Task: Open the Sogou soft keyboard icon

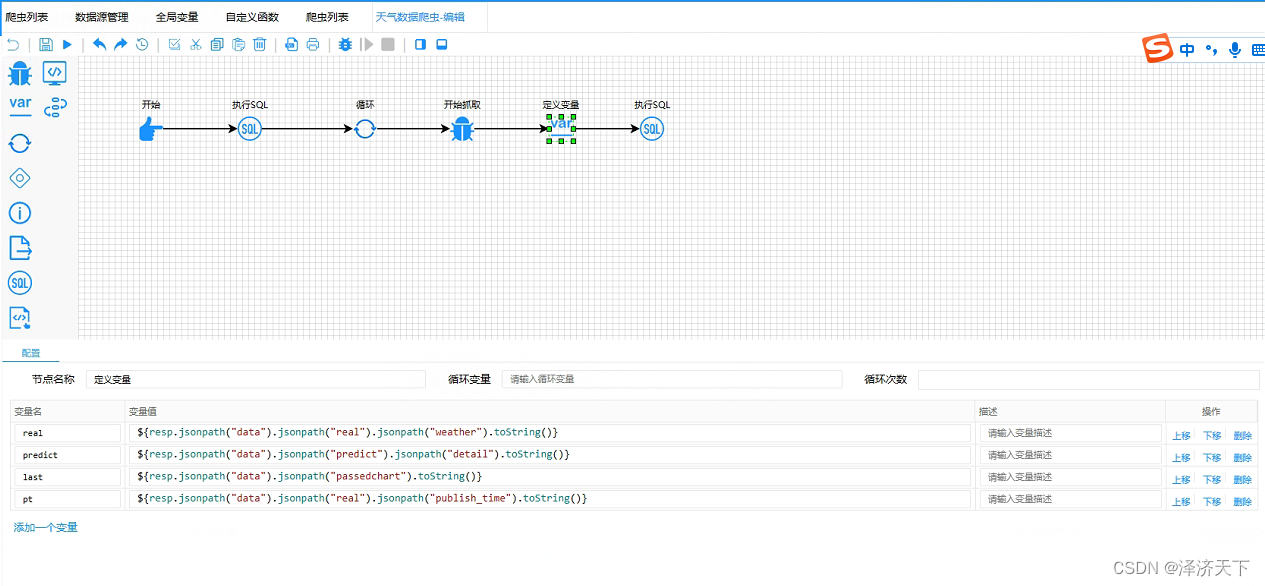Action: coord(1258,50)
